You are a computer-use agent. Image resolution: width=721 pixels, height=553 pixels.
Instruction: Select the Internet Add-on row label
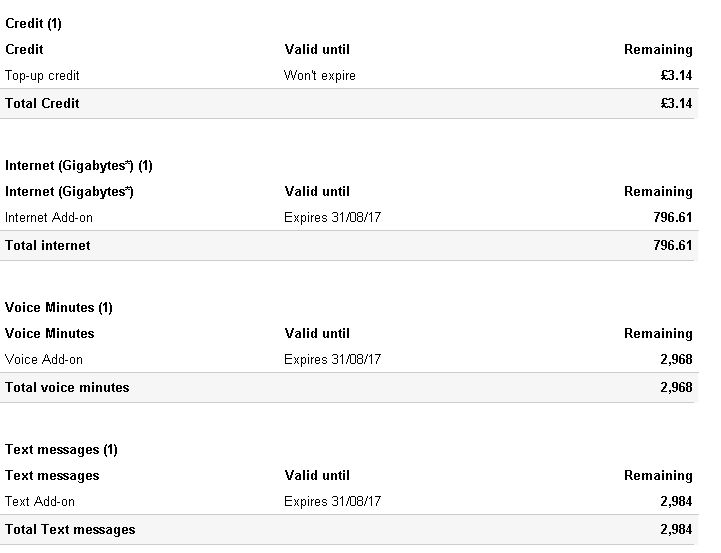tap(49, 217)
